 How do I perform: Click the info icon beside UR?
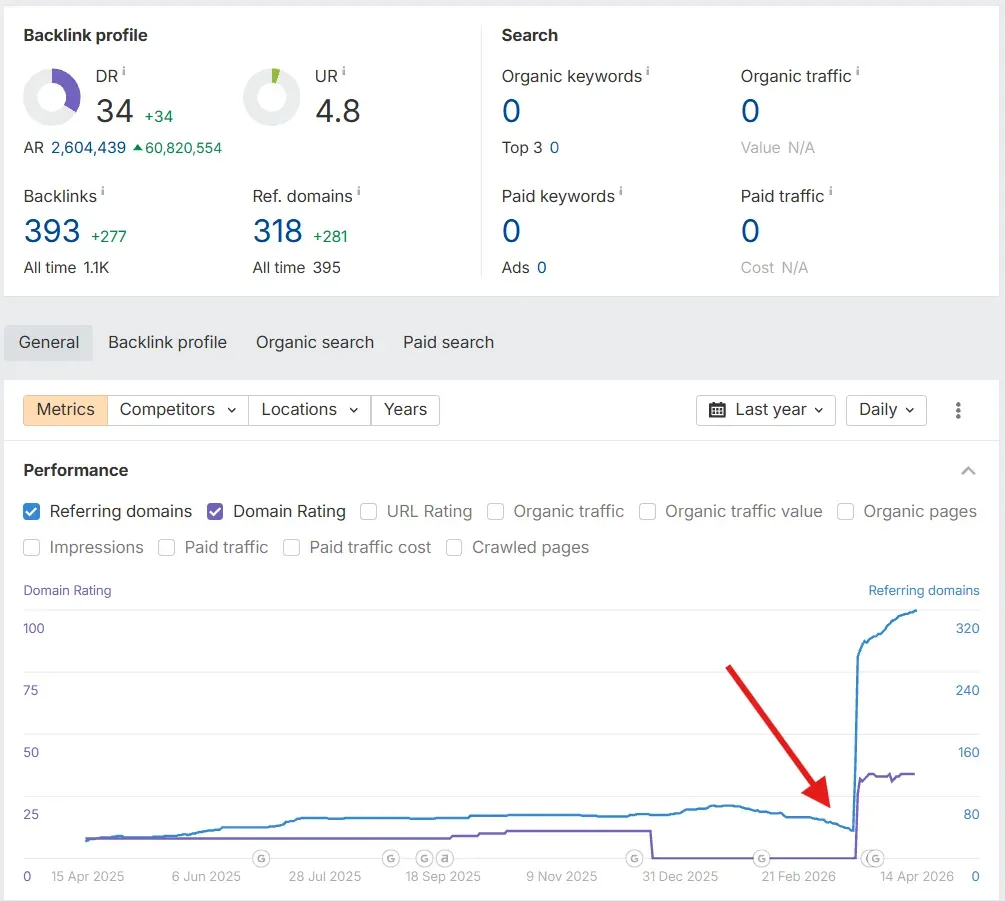[344, 72]
